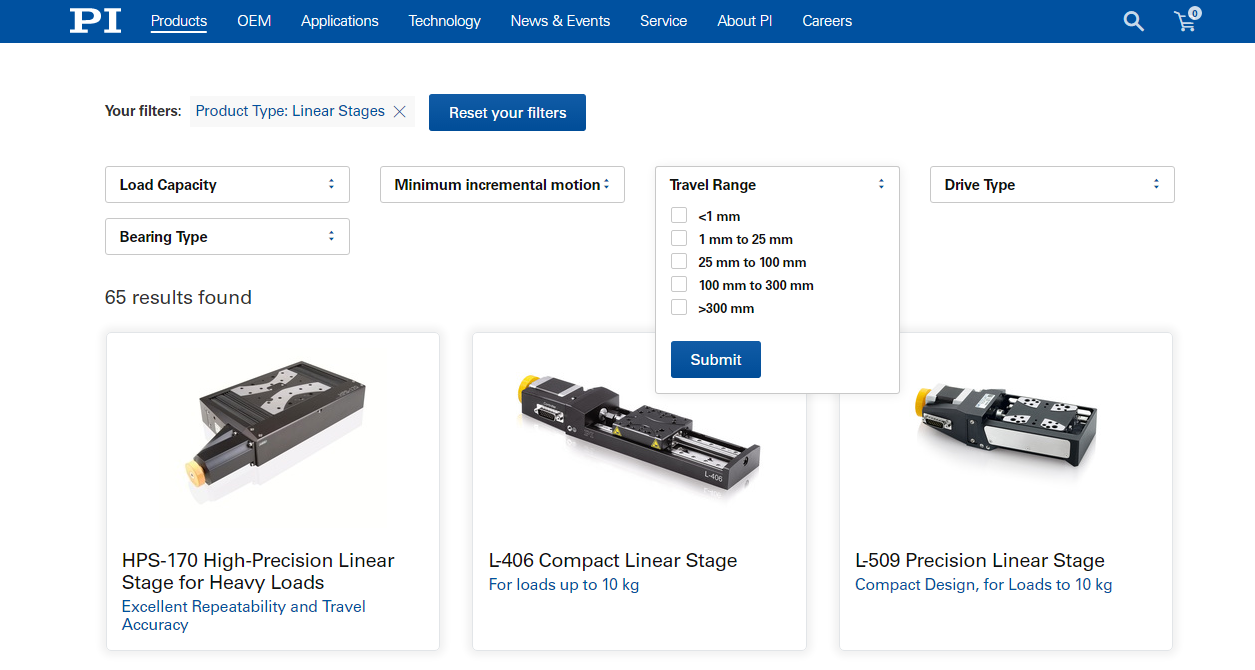The image size is (1255, 670).
Task: Open the Load Capacity dropdown
Action: coord(227,184)
